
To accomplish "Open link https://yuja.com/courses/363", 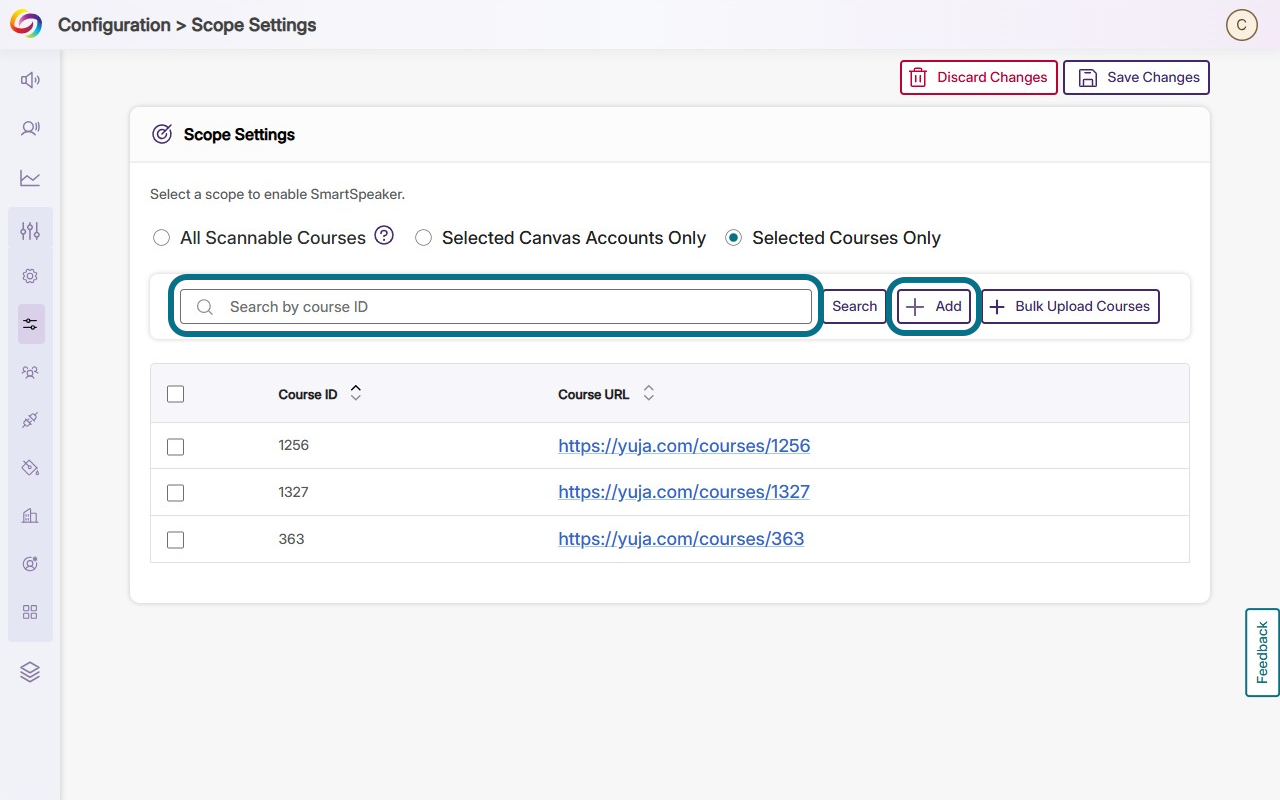I will (681, 539).
